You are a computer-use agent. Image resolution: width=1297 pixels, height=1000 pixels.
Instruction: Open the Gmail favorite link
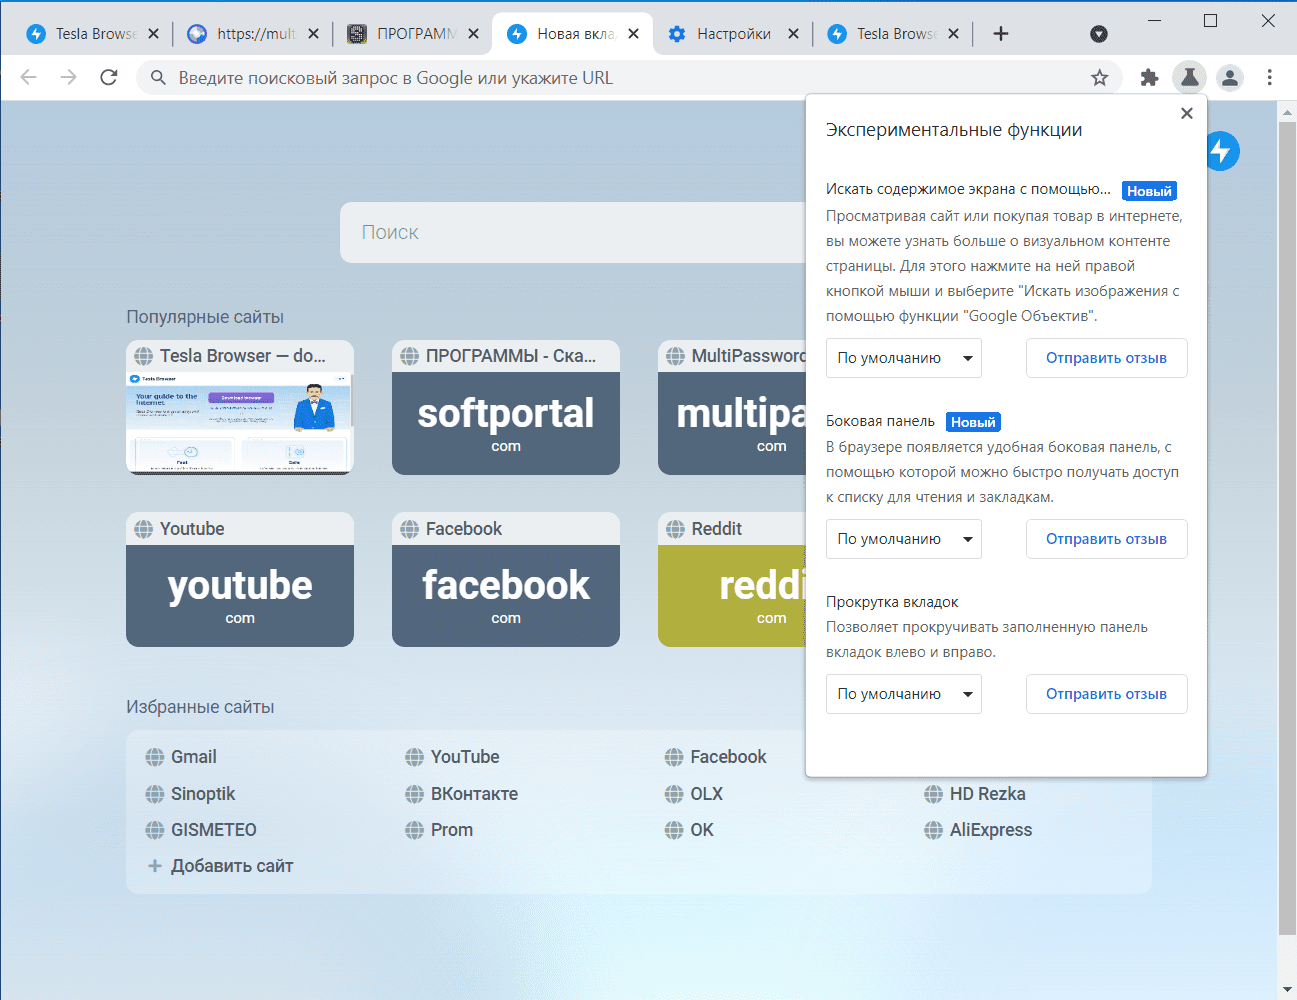coord(181,757)
